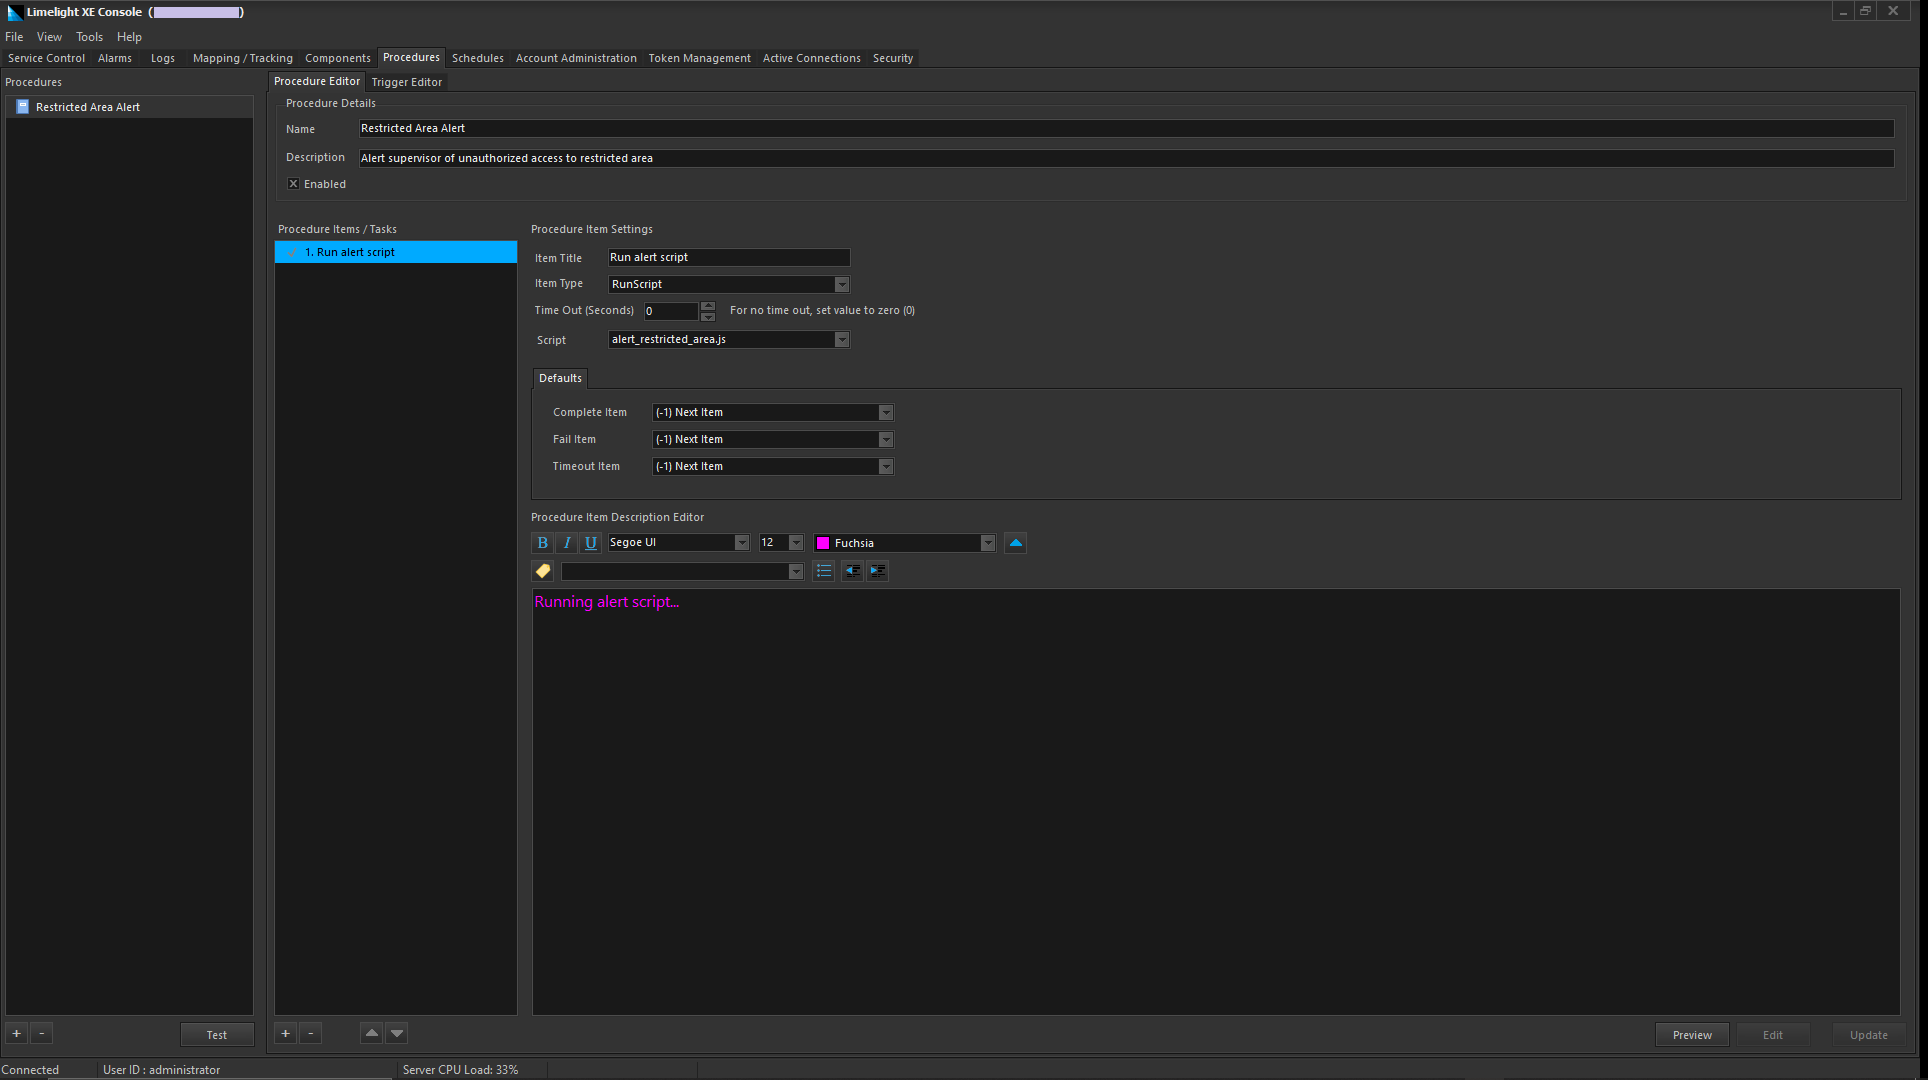The image size is (1928, 1080).
Task: Open the Fuchsia color dropdown
Action: (988, 543)
